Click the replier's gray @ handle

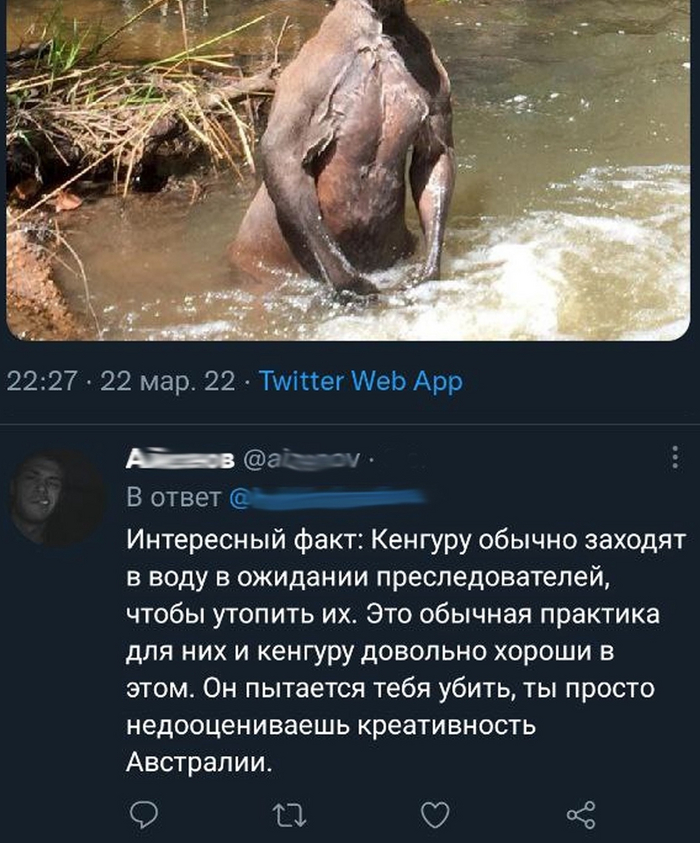(x=301, y=460)
